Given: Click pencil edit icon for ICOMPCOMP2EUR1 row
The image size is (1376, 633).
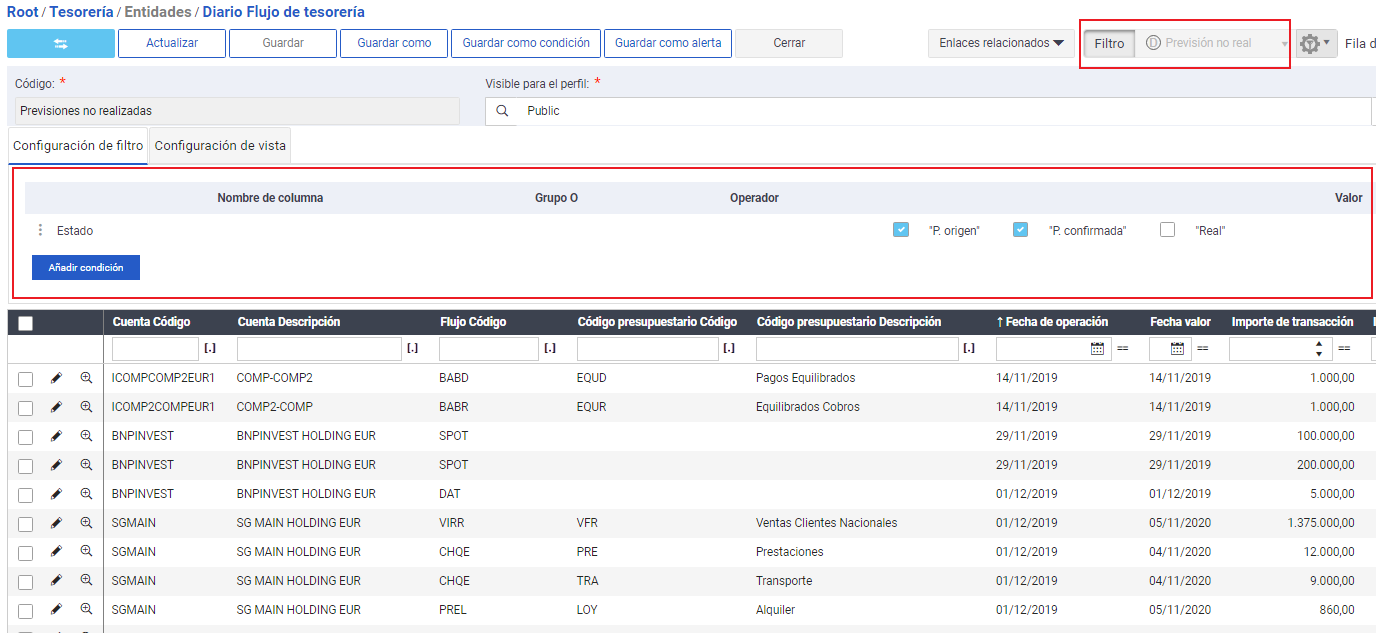Looking at the screenshot, I should [57, 378].
